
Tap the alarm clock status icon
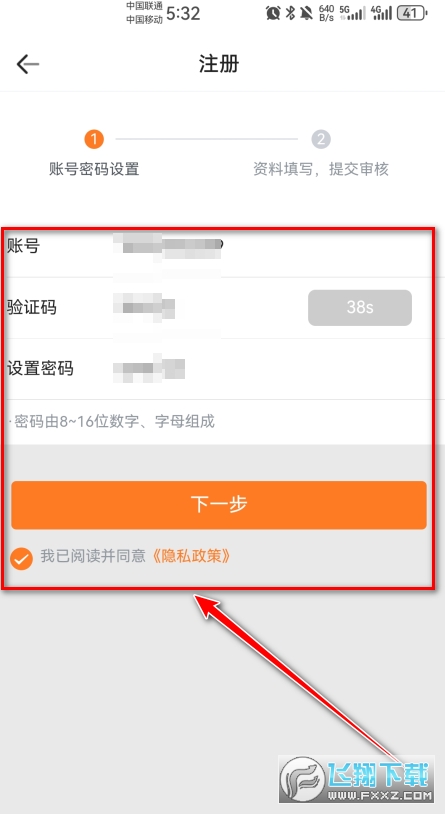[273, 13]
